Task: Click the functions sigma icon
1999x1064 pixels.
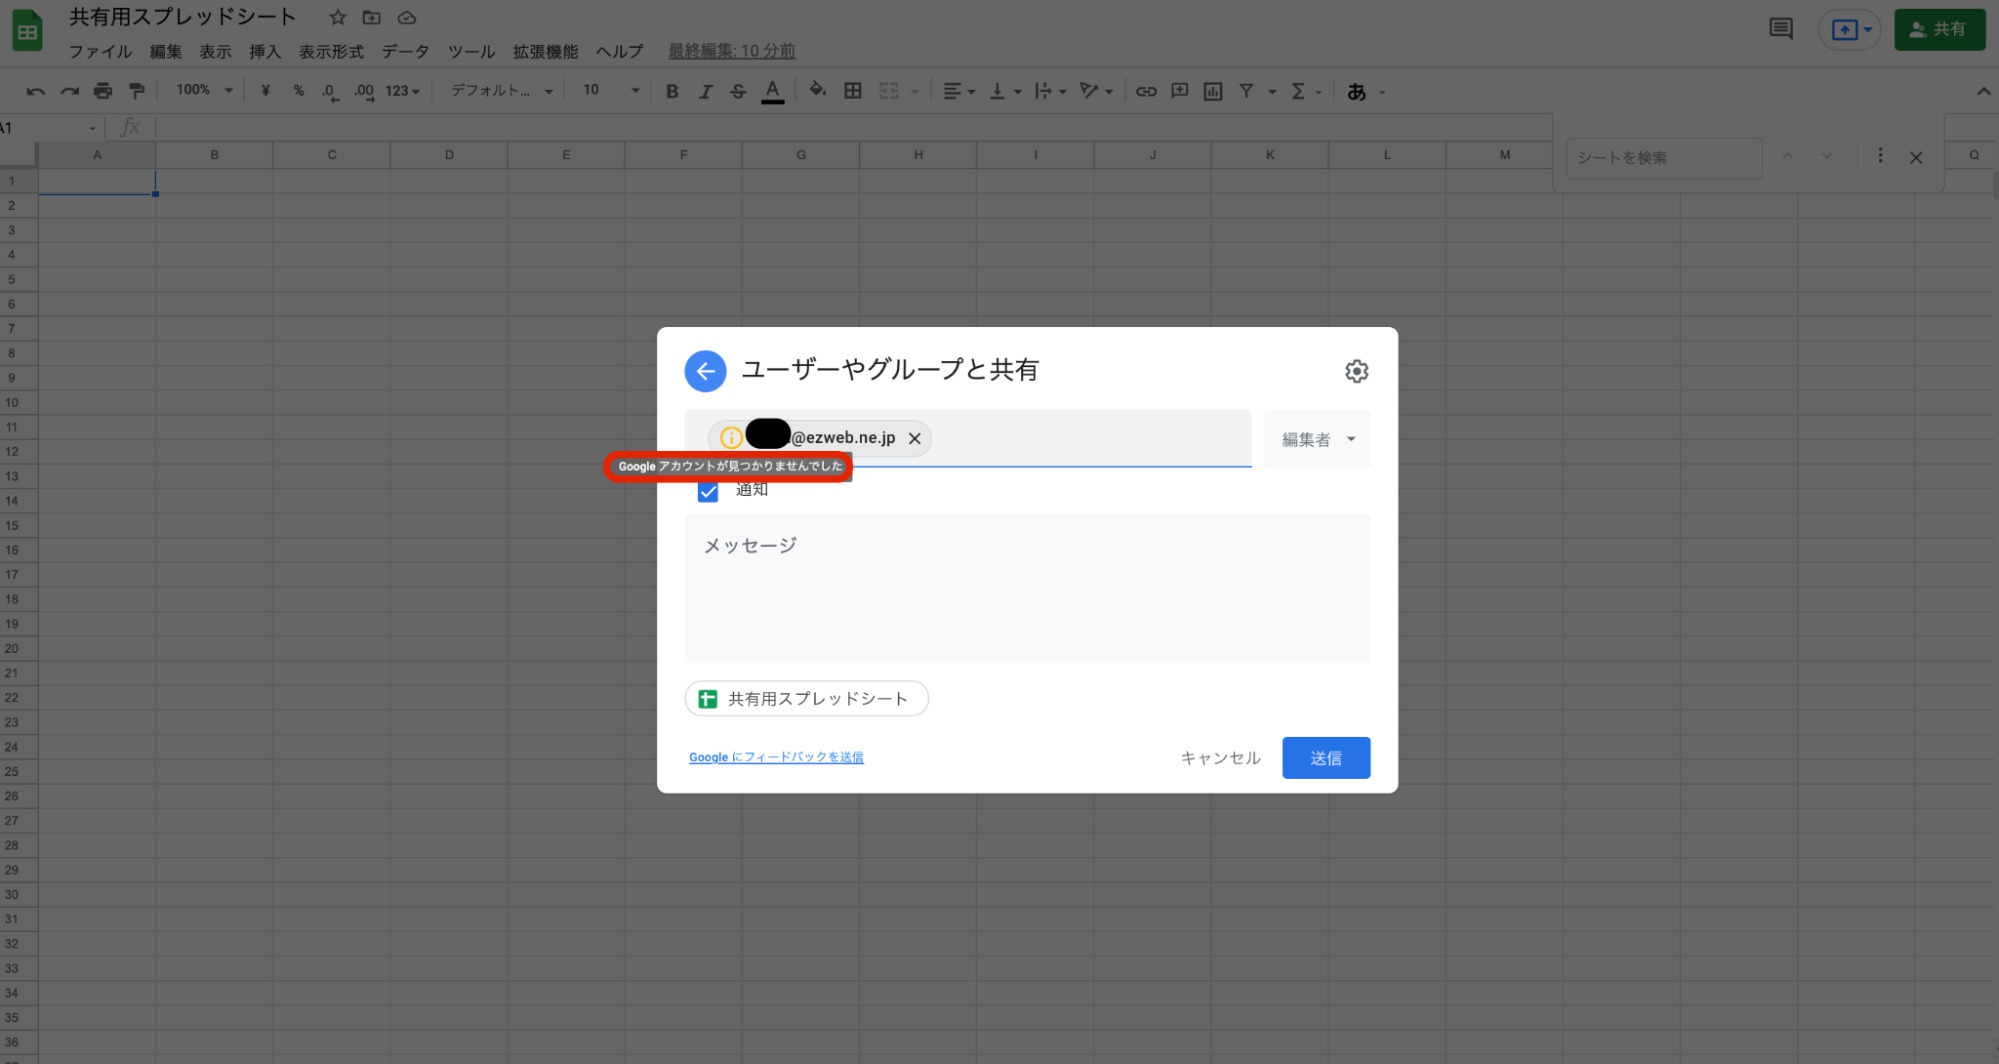Action: click(1298, 91)
